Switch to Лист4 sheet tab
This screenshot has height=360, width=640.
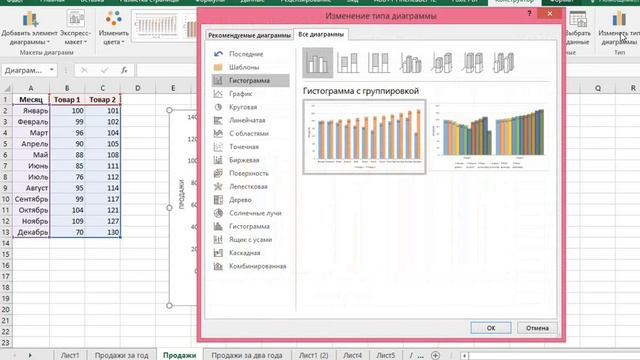352,356
